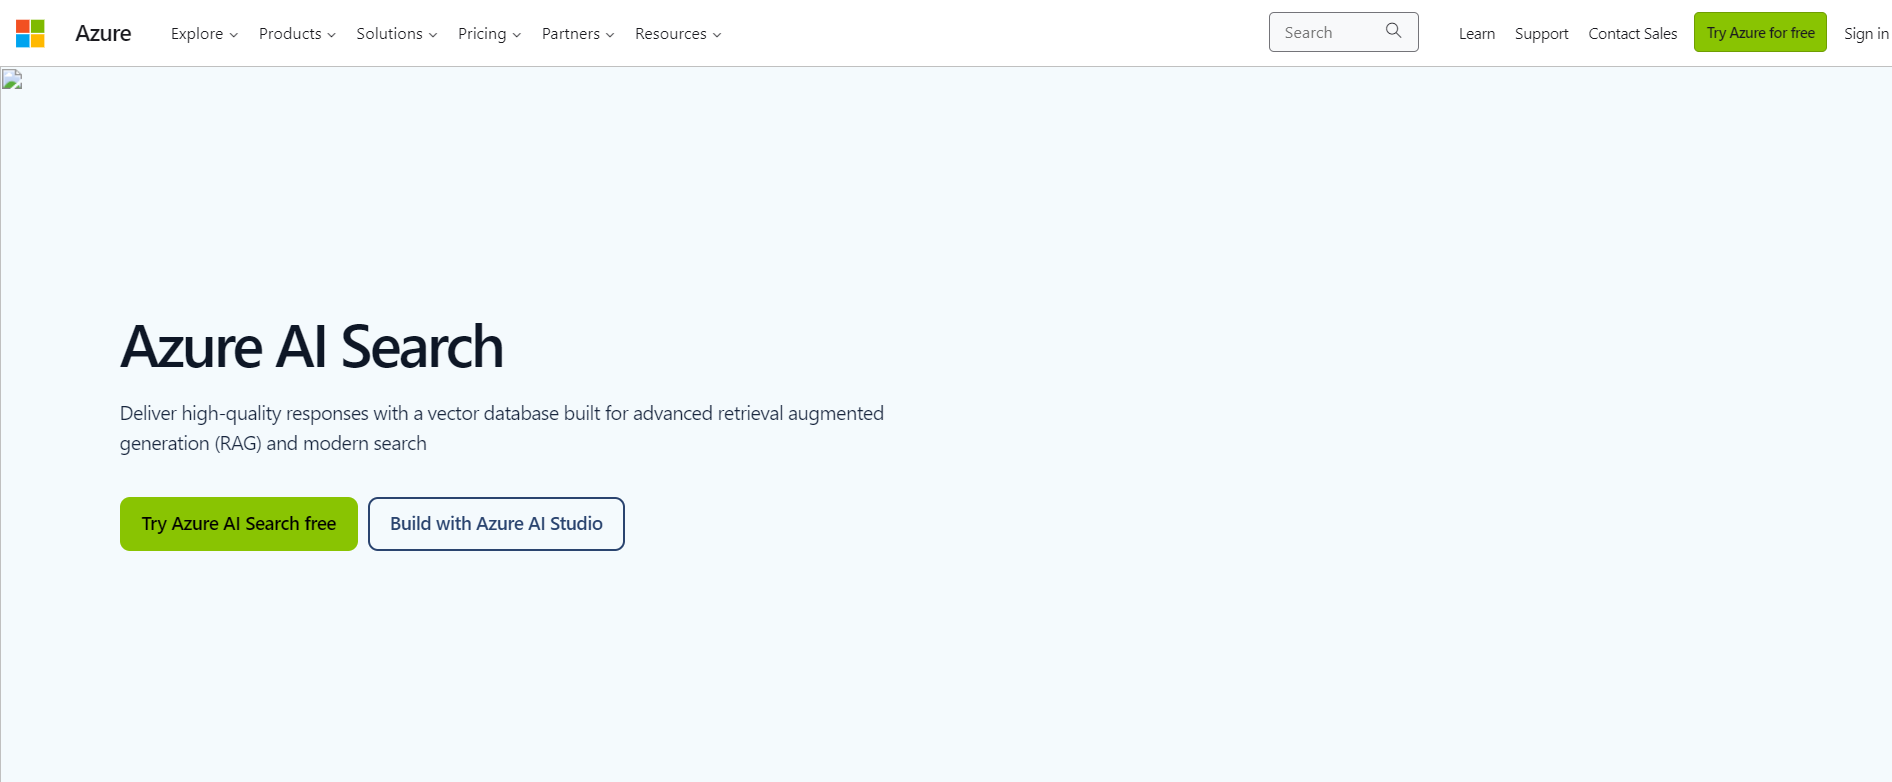Show the Partners dropdown menu
Image resolution: width=1892 pixels, height=782 pixels.
pyautogui.click(x=577, y=34)
